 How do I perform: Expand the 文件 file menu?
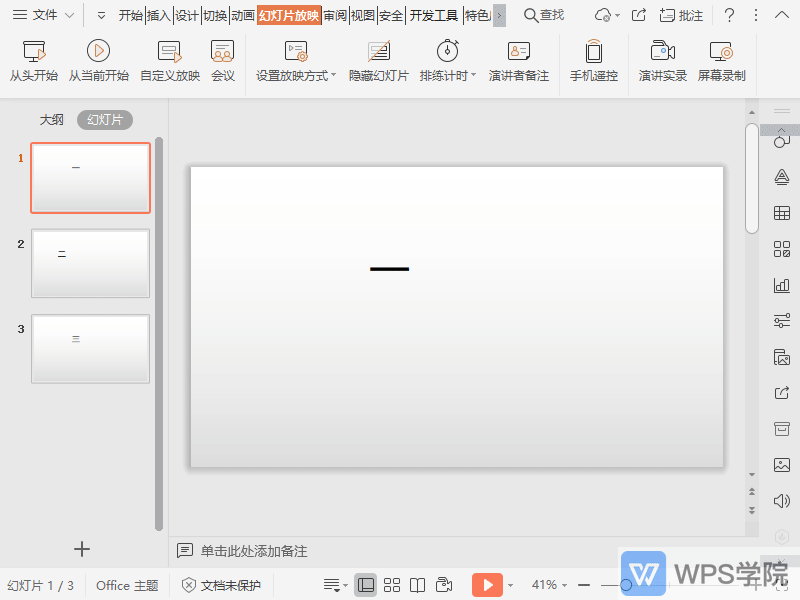point(42,15)
